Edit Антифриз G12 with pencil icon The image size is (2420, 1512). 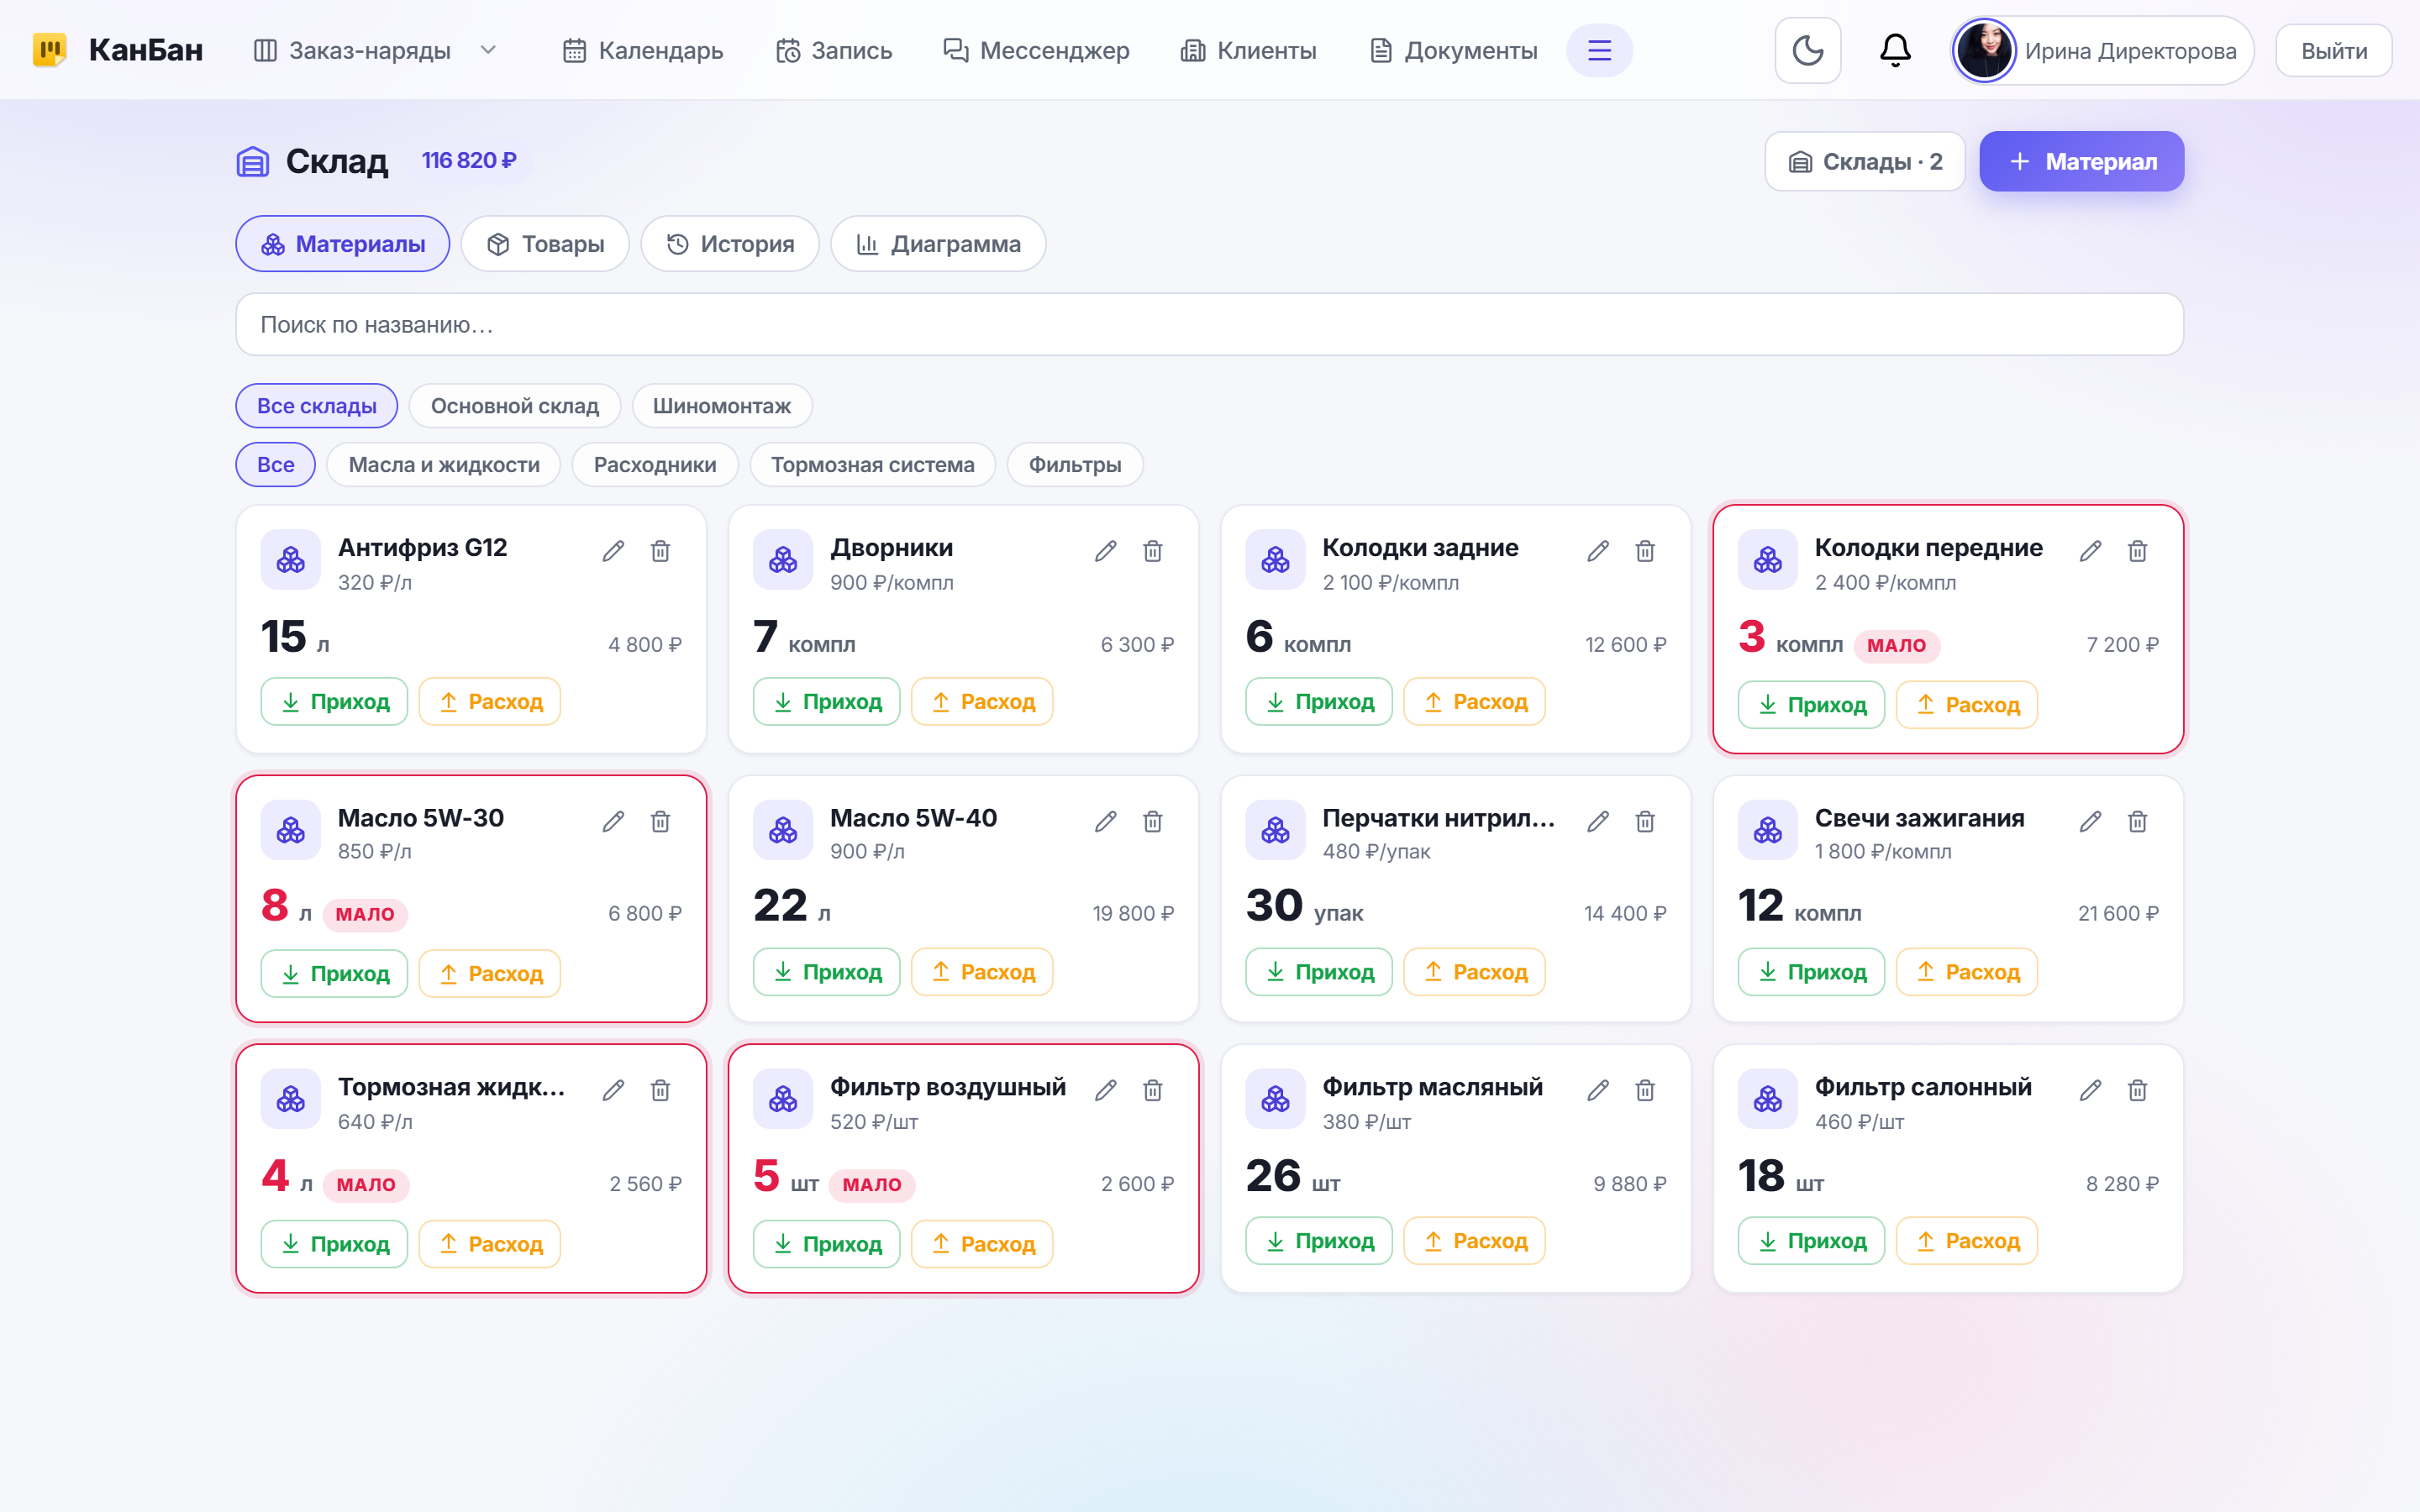(613, 551)
